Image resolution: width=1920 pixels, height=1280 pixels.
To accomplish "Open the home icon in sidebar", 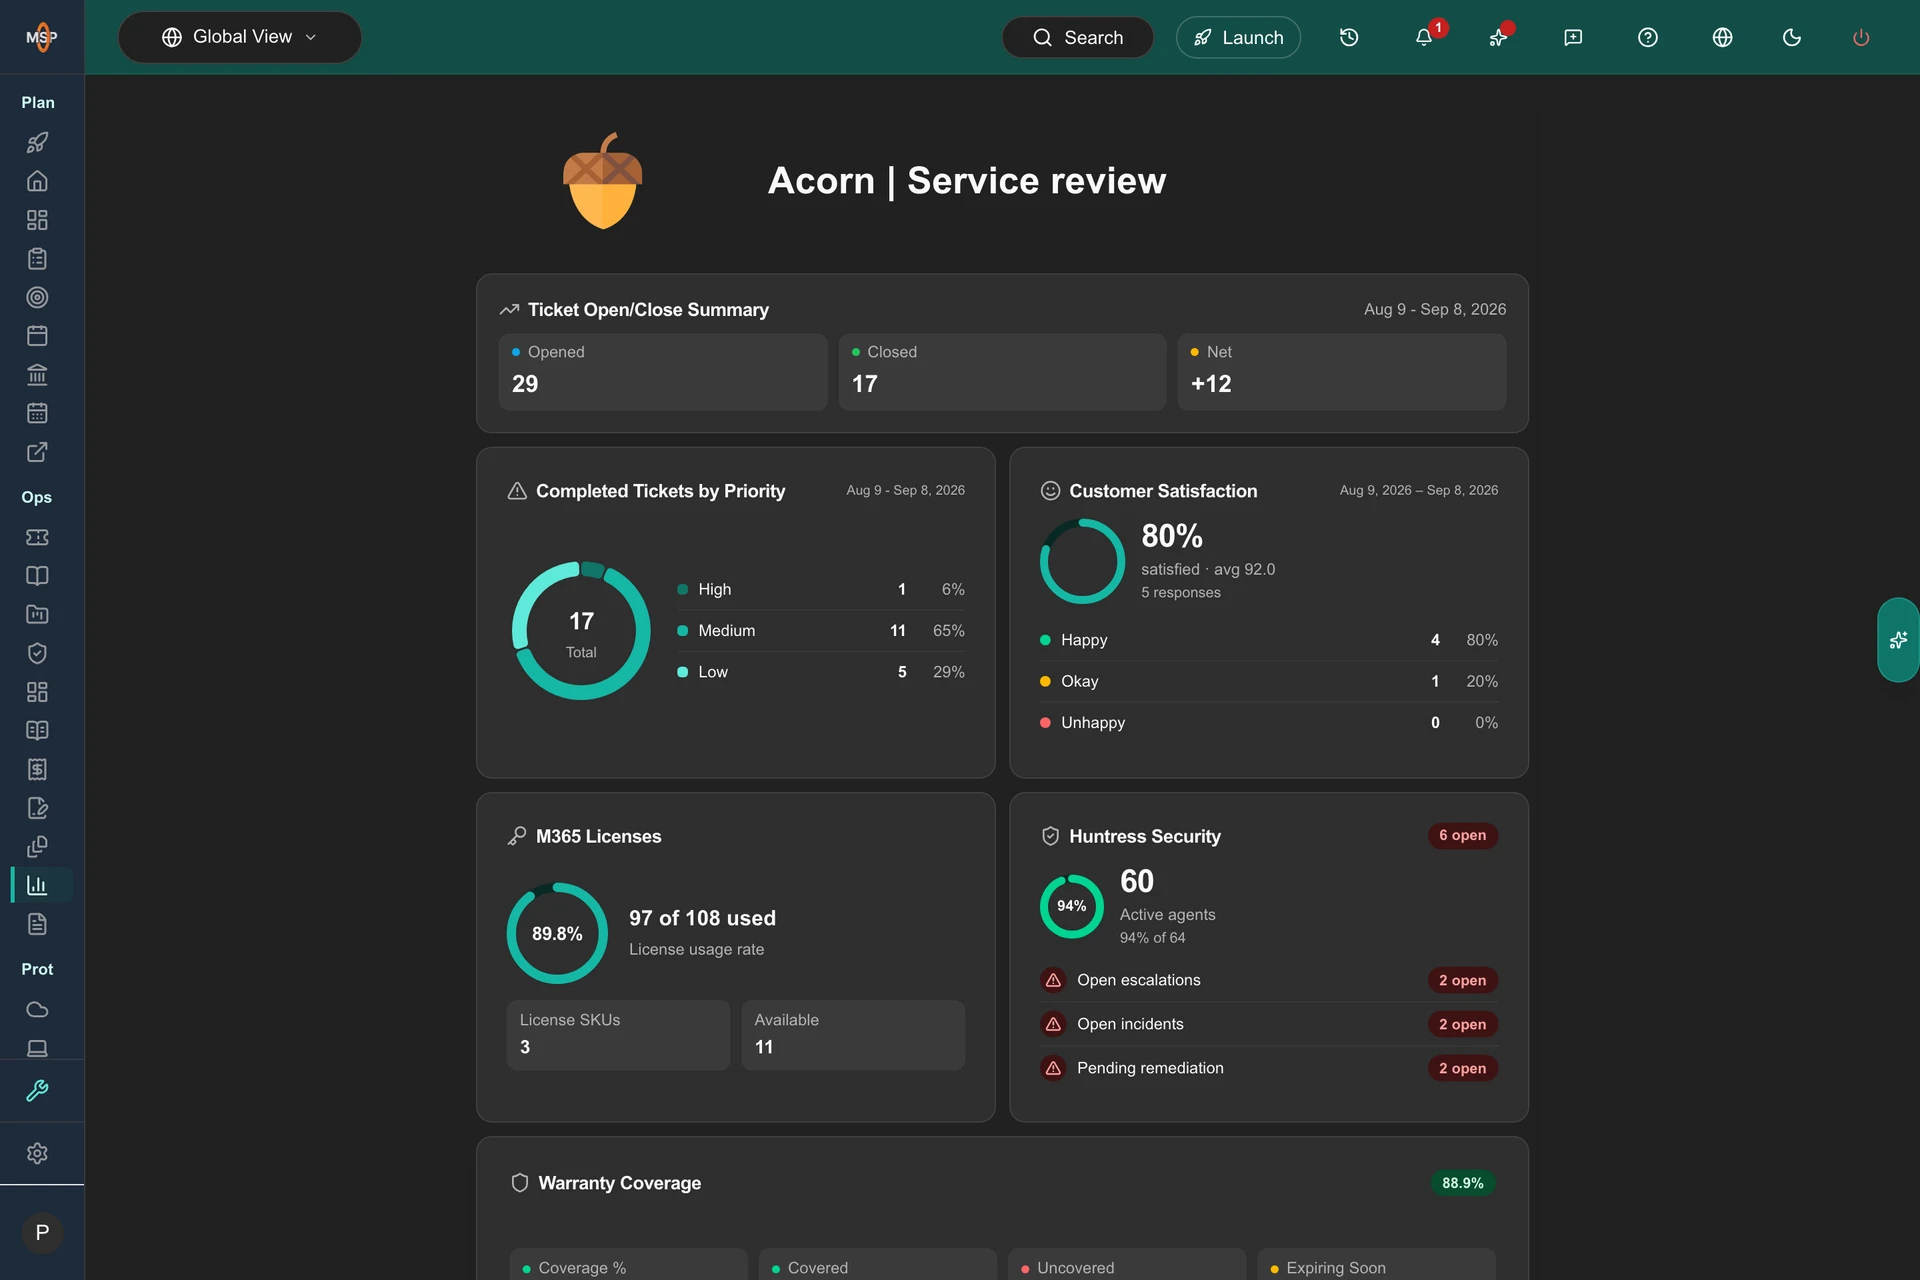I will (37, 181).
